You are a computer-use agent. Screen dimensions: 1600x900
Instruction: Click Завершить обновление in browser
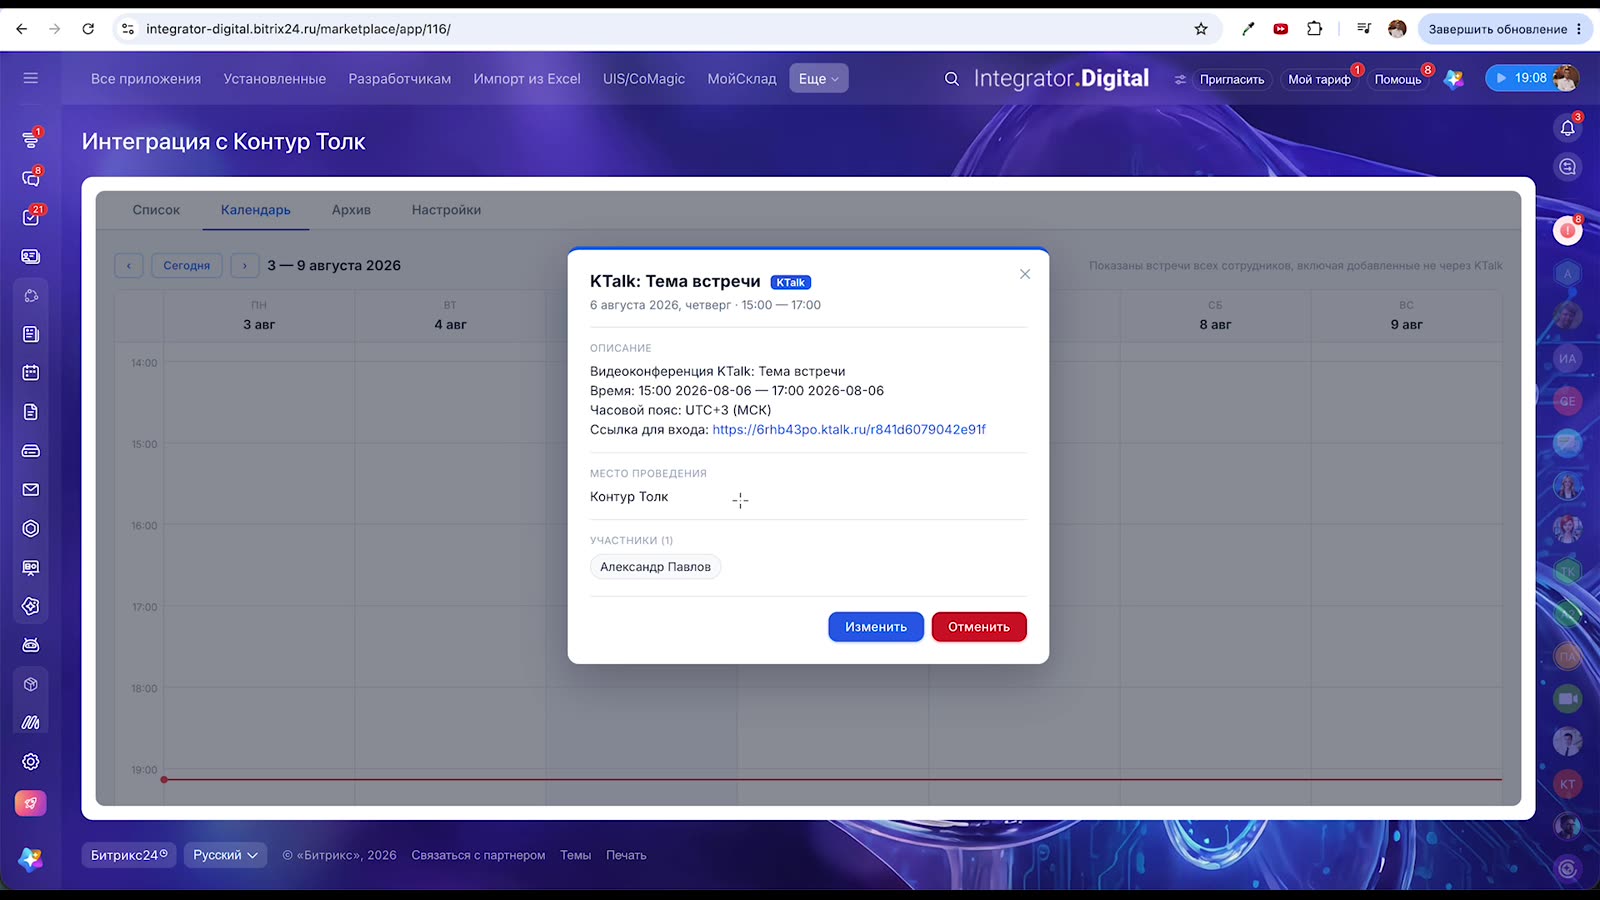(1505, 29)
